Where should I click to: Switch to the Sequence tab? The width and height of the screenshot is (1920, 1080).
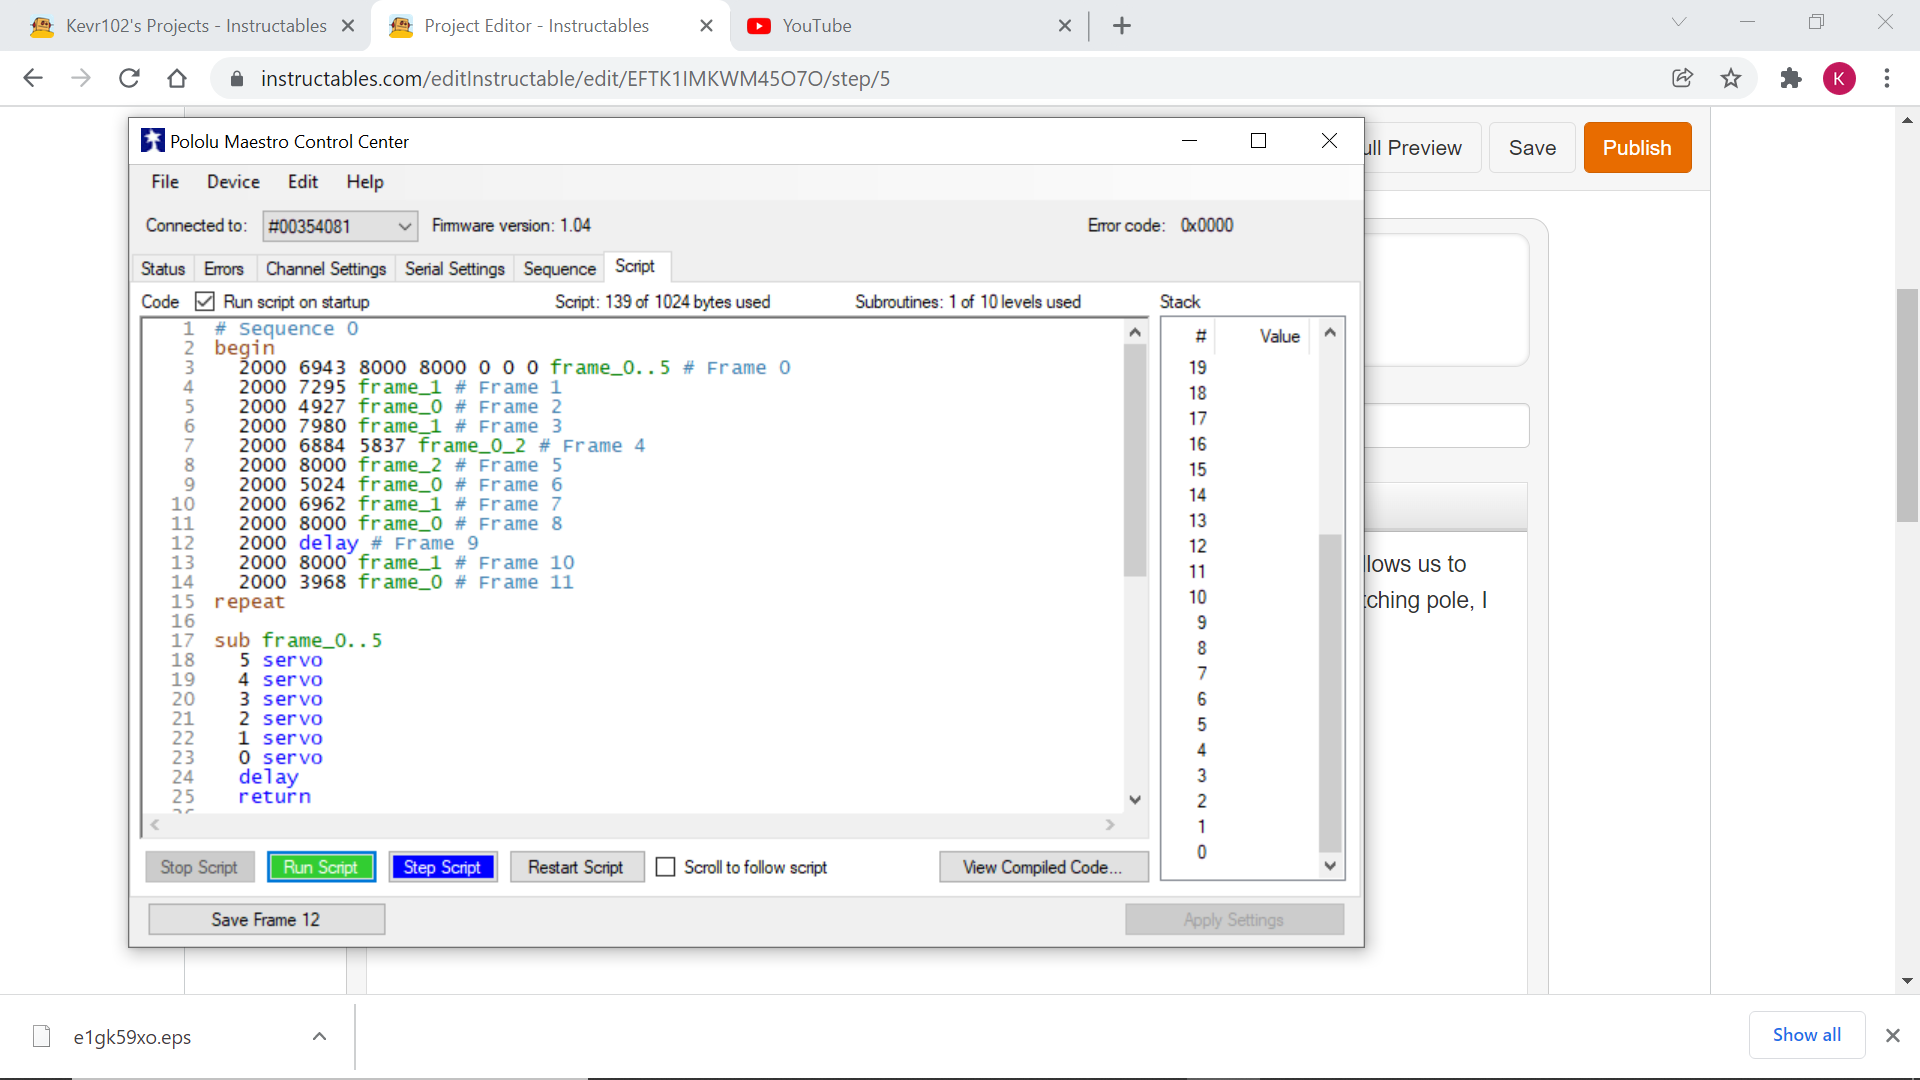pyautogui.click(x=559, y=268)
